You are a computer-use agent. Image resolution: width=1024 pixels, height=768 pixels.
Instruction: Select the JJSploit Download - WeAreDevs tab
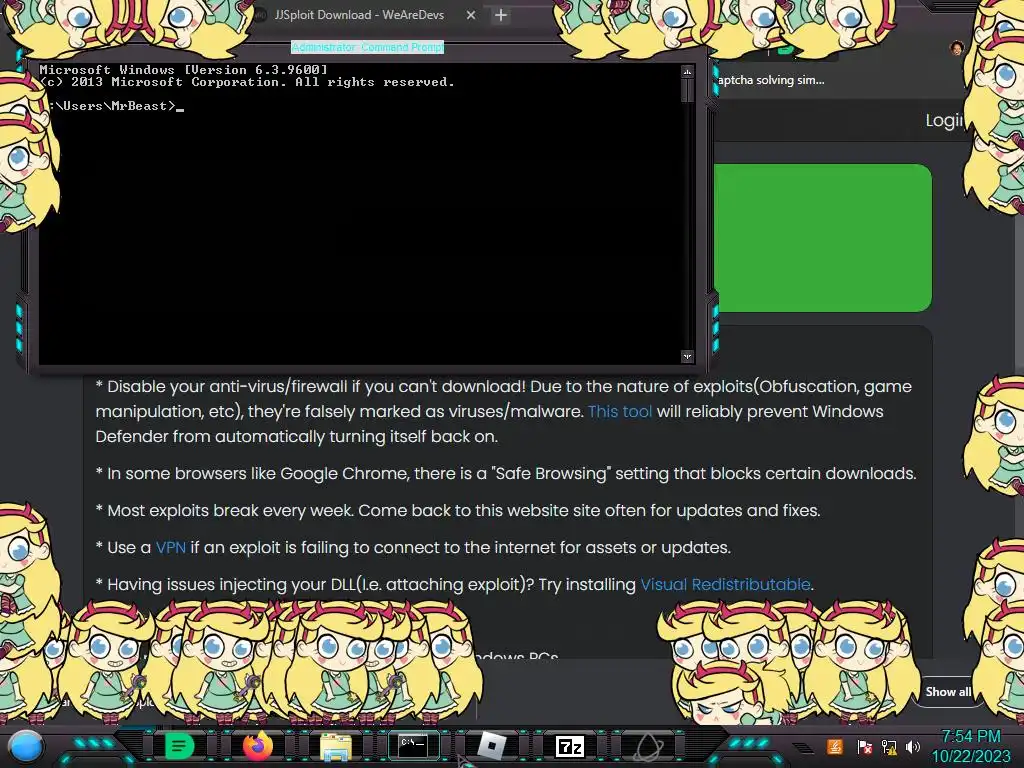pos(359,15)
